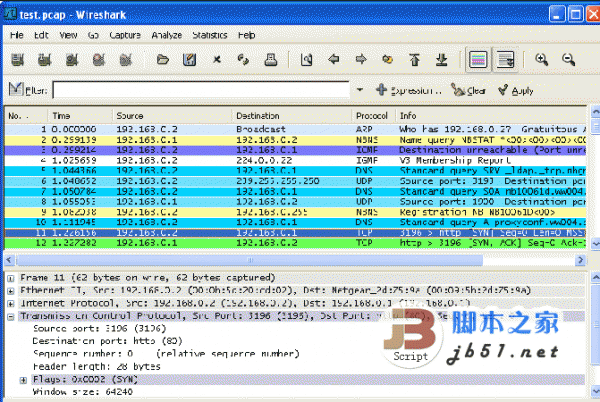Select the Window size: 64240 line
This screenshot has width=600, height=402.
tap(83, 392)
